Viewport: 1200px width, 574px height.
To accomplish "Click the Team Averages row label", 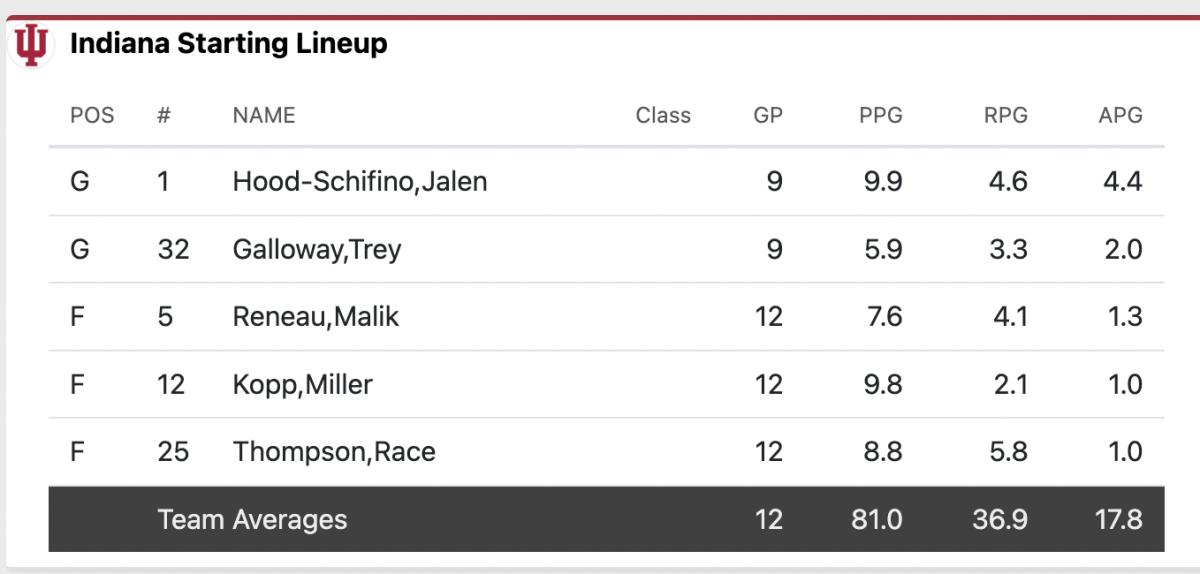I will [253, 519].
